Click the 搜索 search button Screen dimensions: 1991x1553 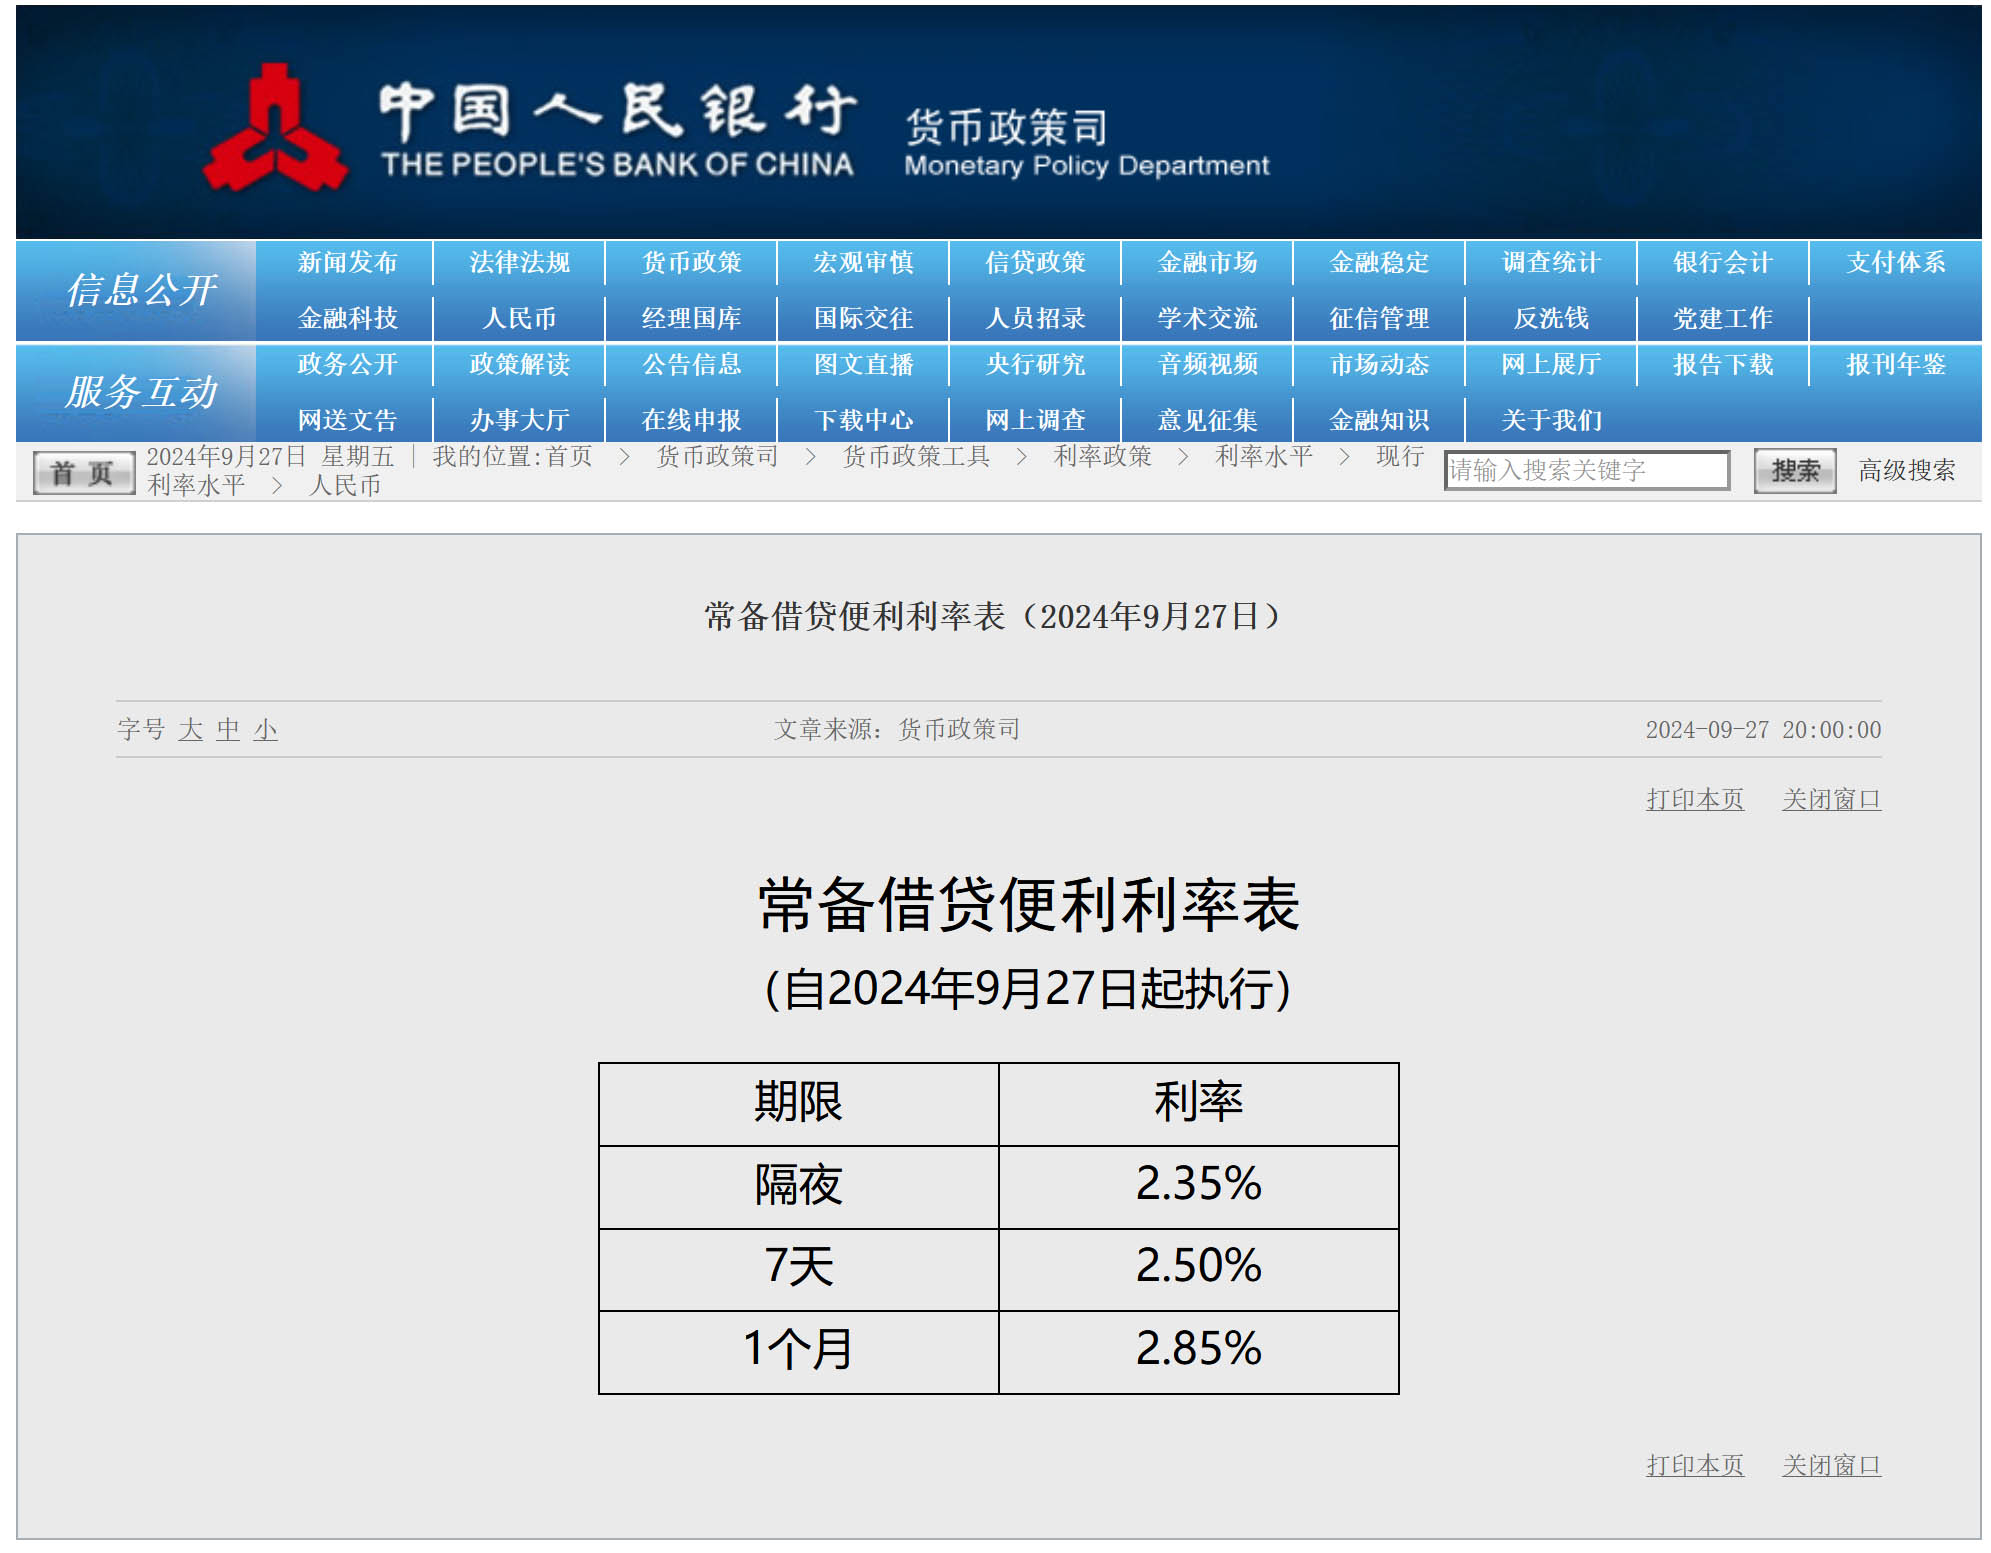pos(1794,471)
